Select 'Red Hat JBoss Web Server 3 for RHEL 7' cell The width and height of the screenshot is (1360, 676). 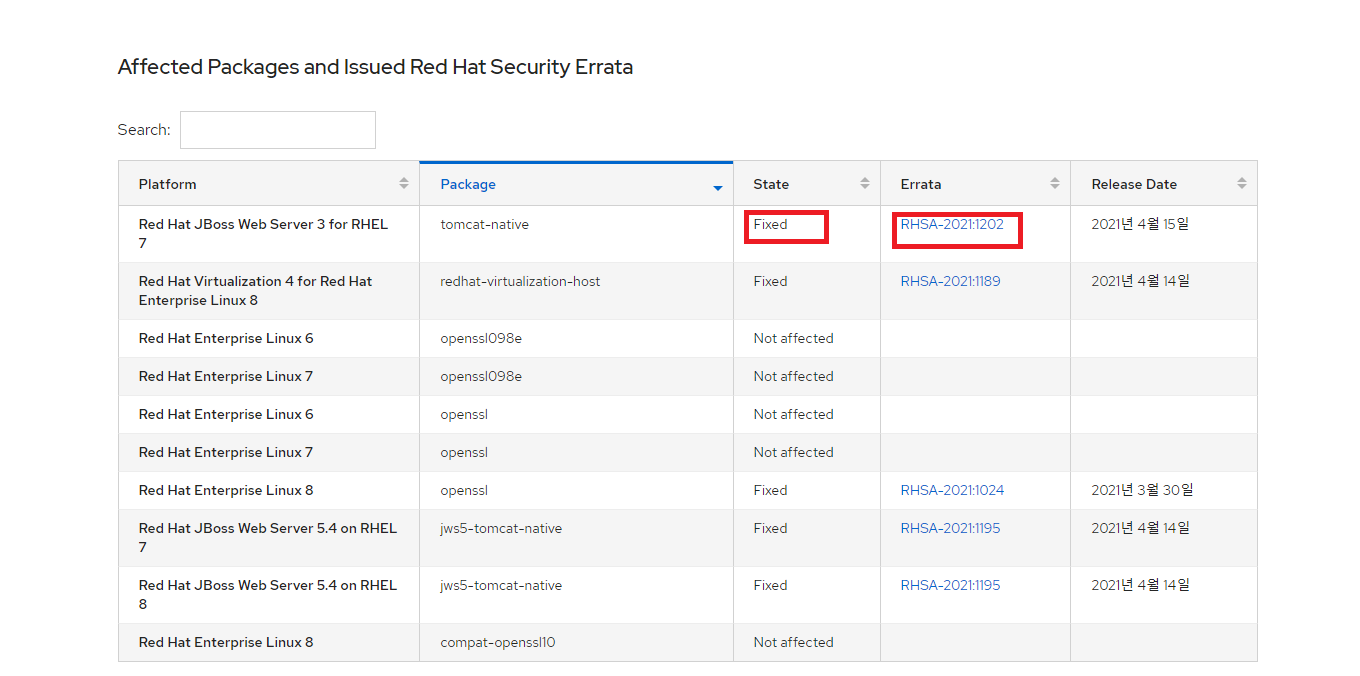269,234
